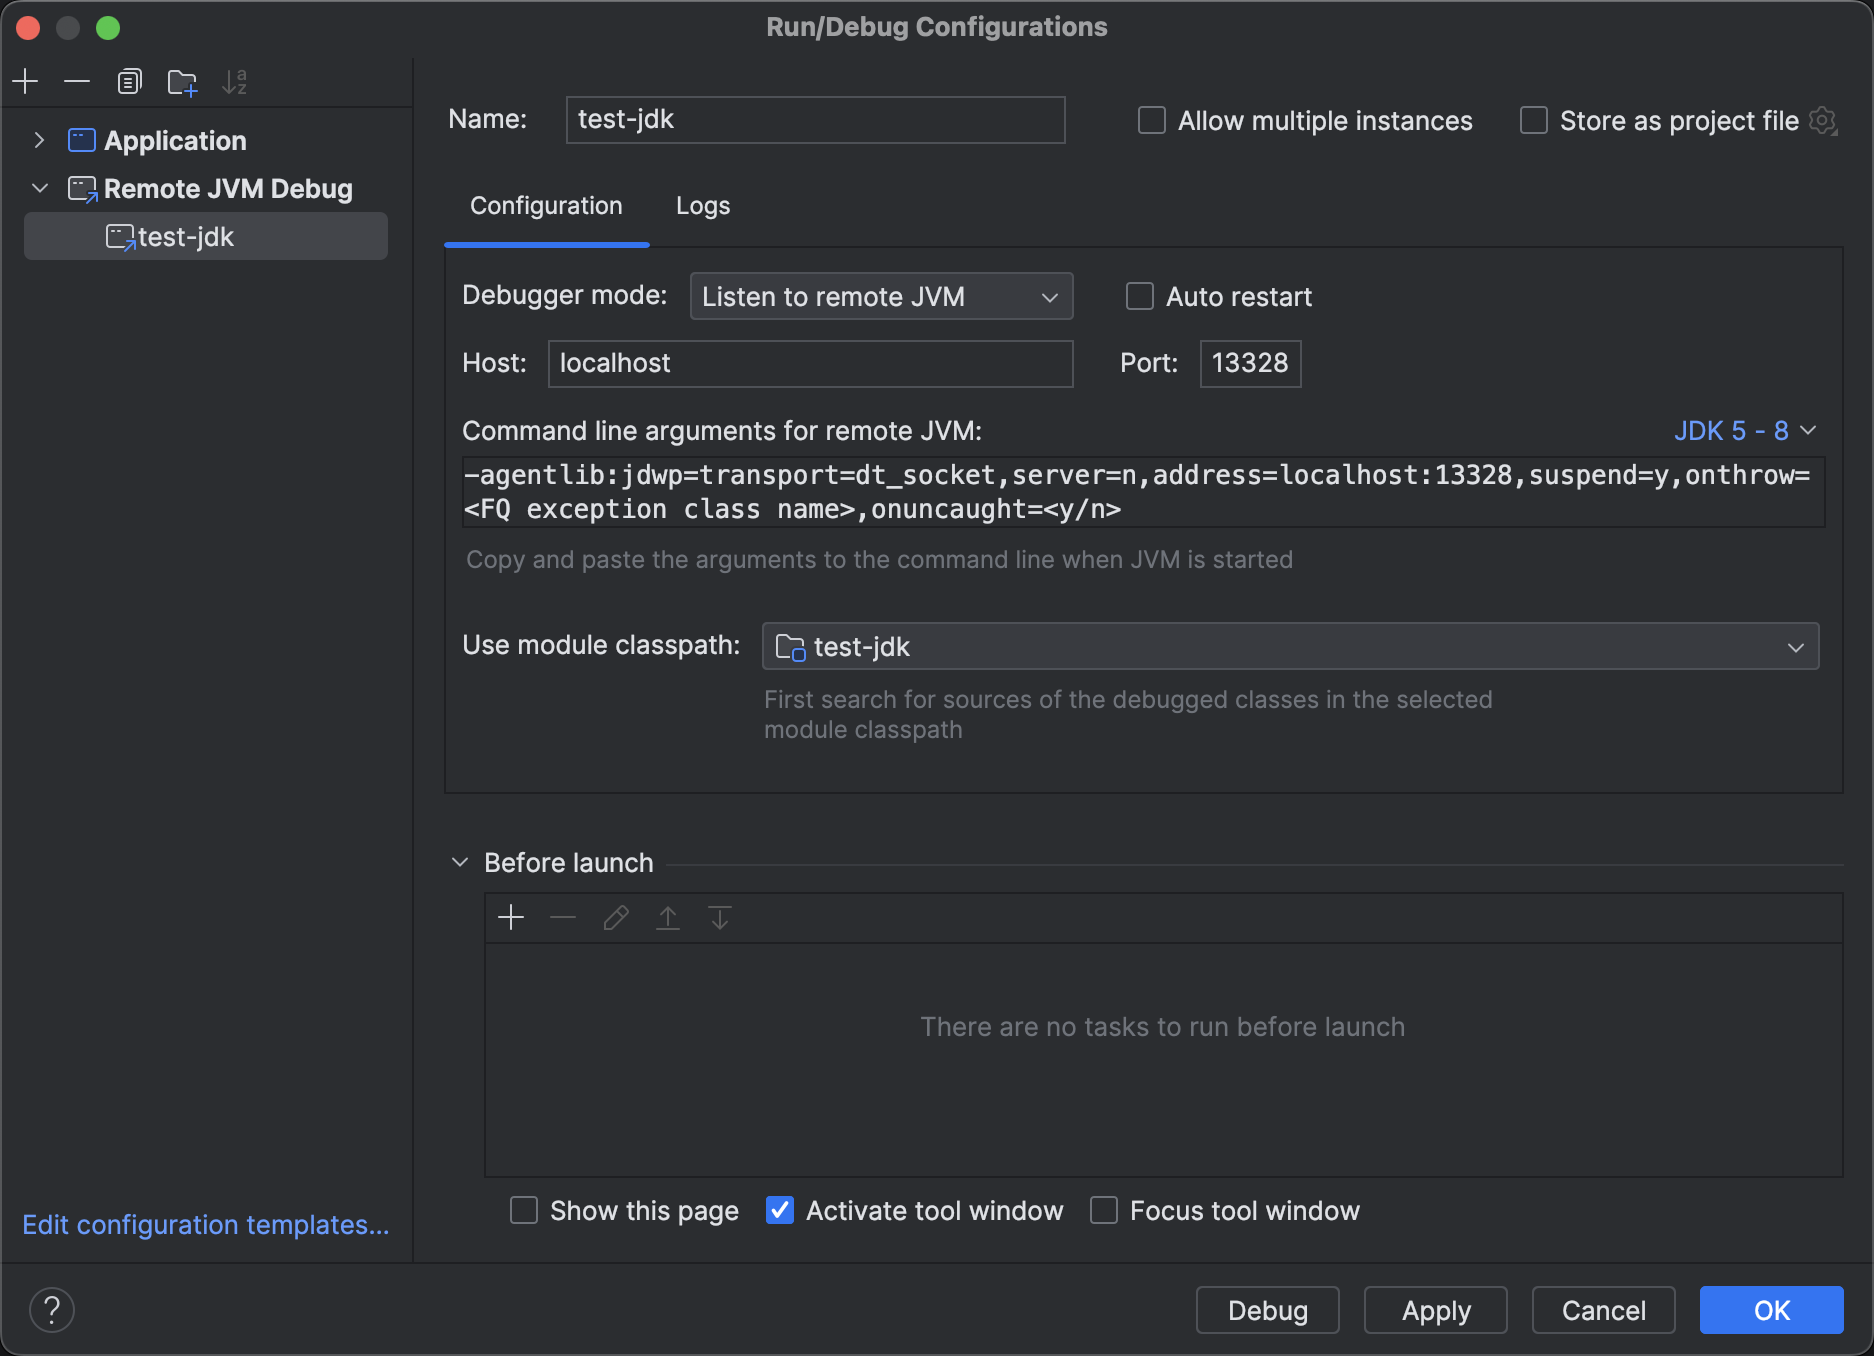Screen dimensions: 1874x1356
Task: Uncheck Activate tool window
Action: [x=780, y=1211]
